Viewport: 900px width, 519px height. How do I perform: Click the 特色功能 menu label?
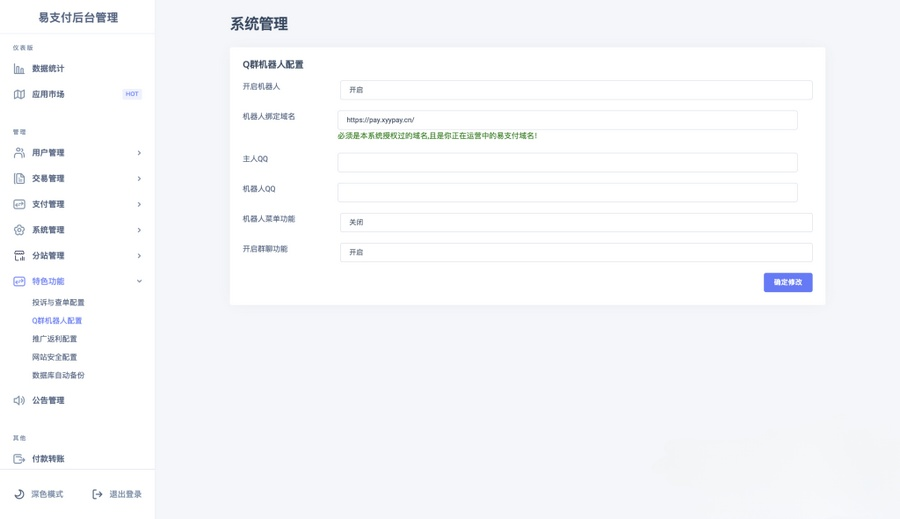48,281
